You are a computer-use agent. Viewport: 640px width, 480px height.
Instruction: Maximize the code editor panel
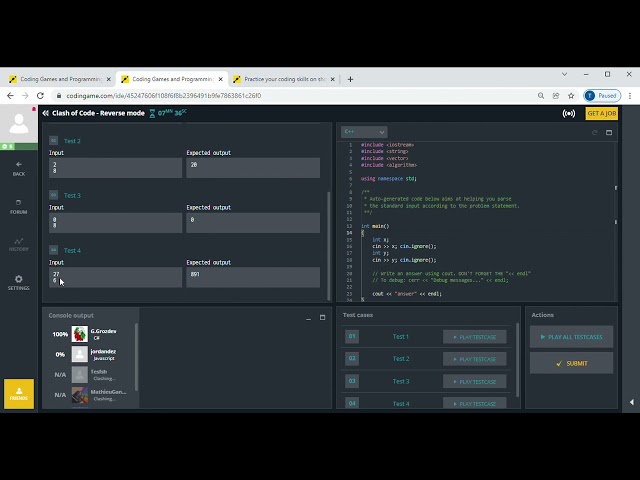pyautogui.click(x=609, y=132)
